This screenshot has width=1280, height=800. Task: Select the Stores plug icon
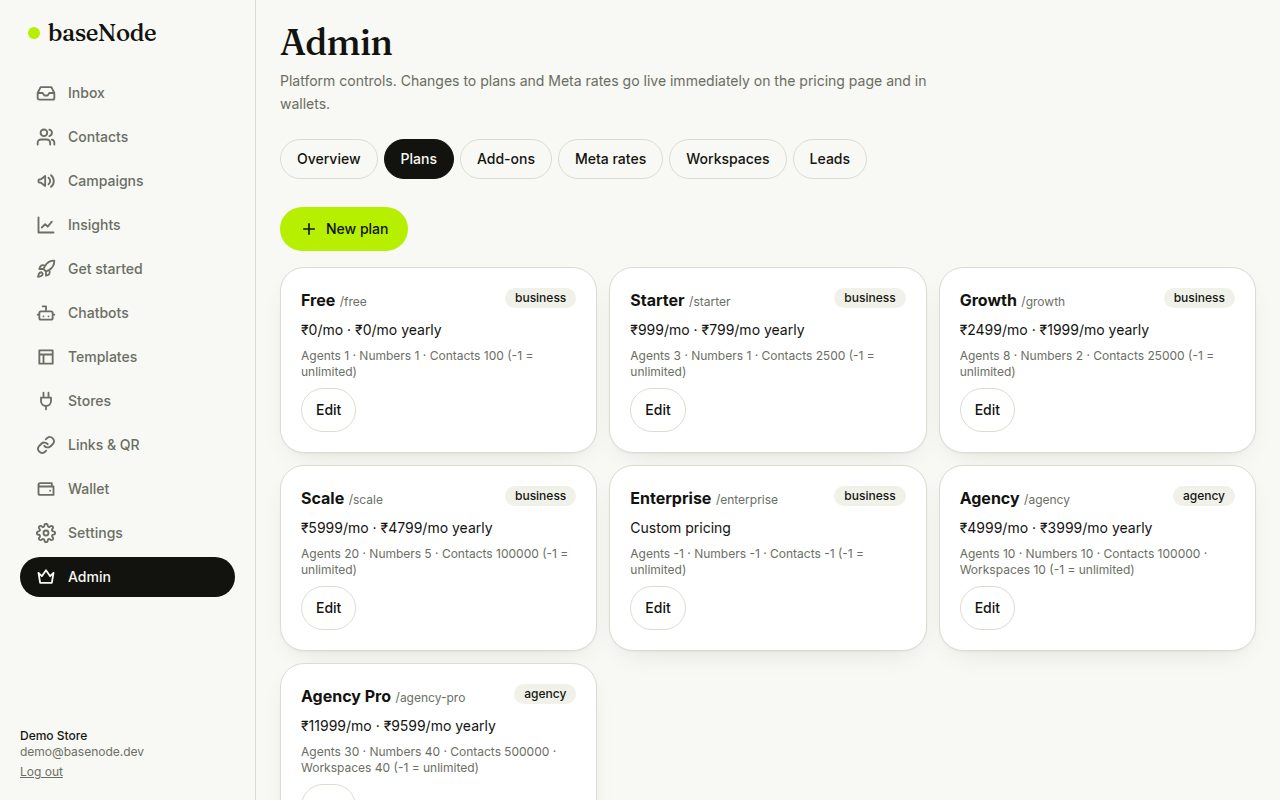click(46, 401)
